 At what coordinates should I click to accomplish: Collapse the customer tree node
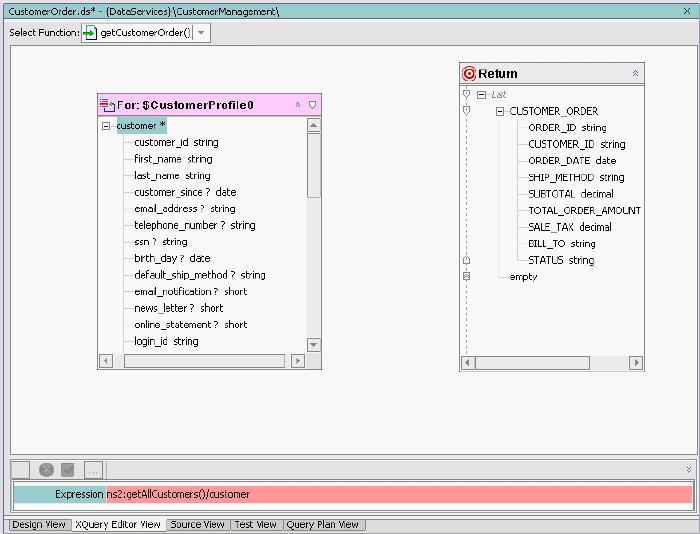[106, 126]
